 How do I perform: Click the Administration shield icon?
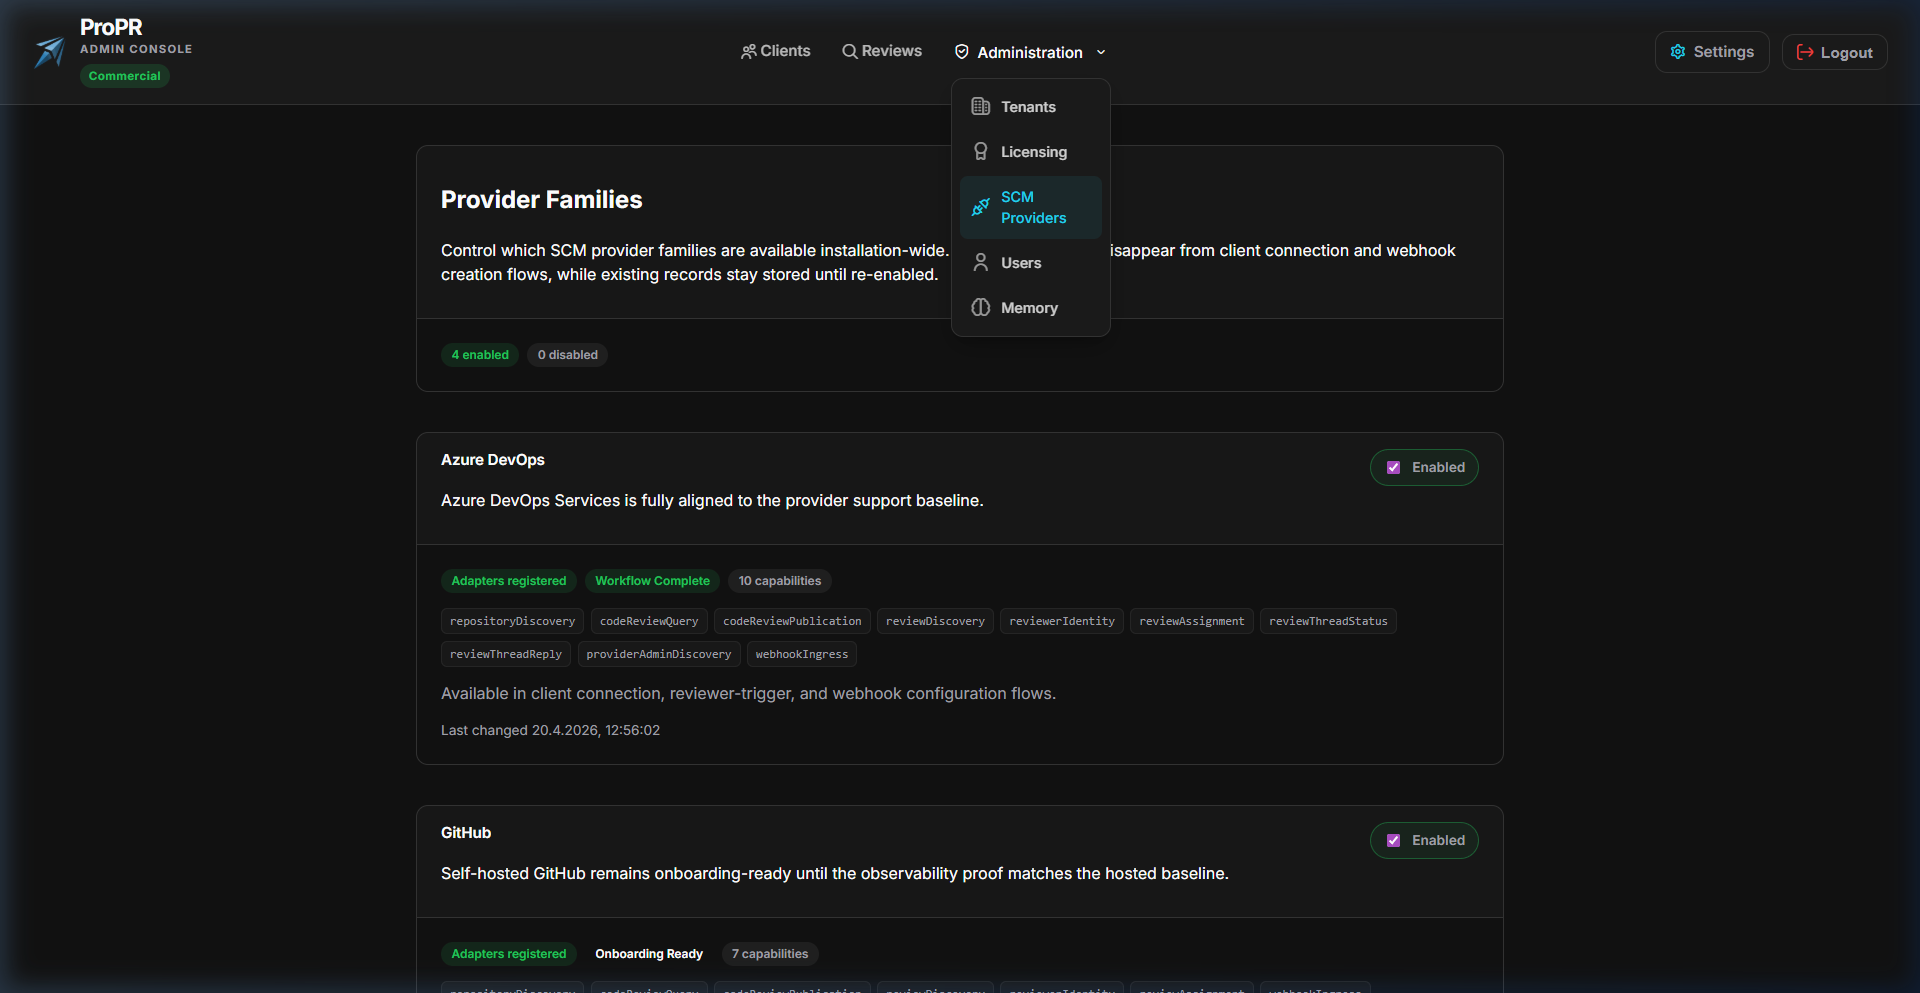(x=962, y=52)
